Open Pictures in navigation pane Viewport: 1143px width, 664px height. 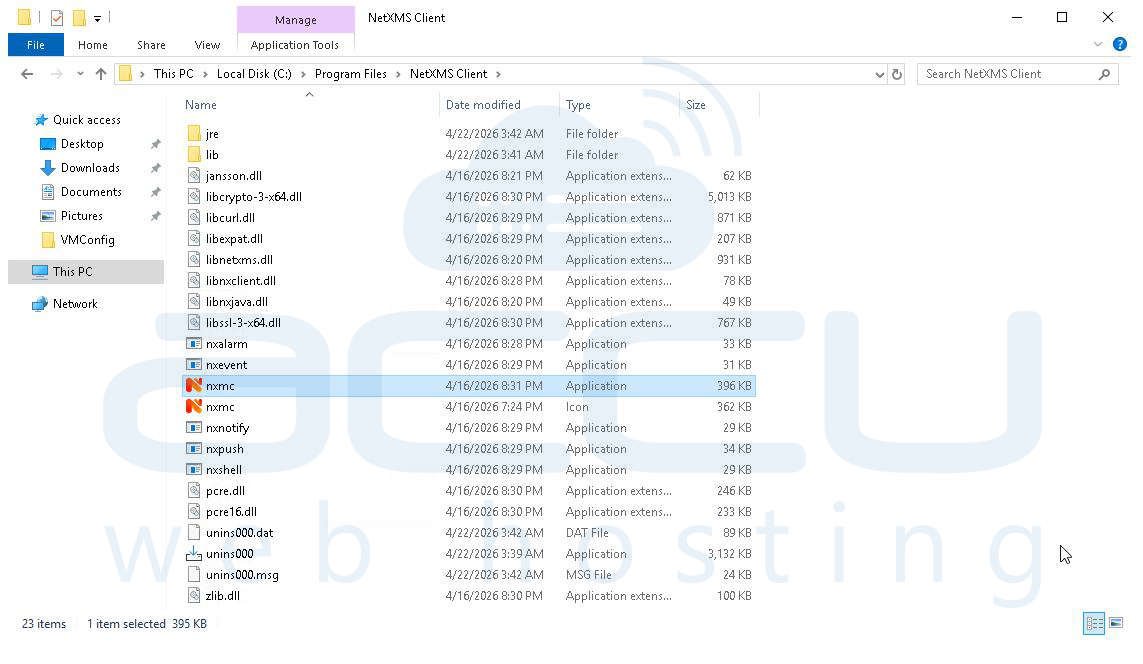click(81, 216)
